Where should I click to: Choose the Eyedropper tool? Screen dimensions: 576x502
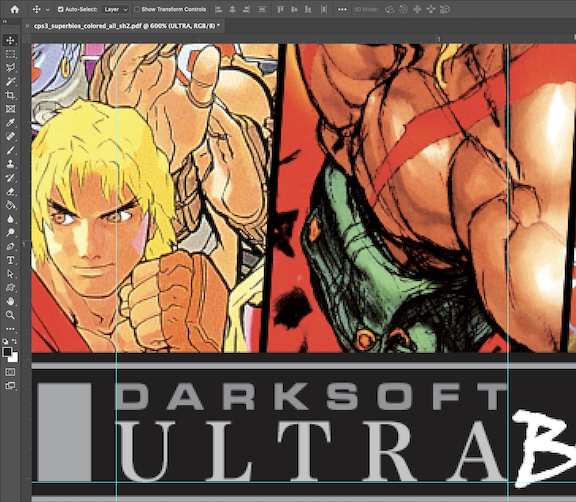(10, 123)
